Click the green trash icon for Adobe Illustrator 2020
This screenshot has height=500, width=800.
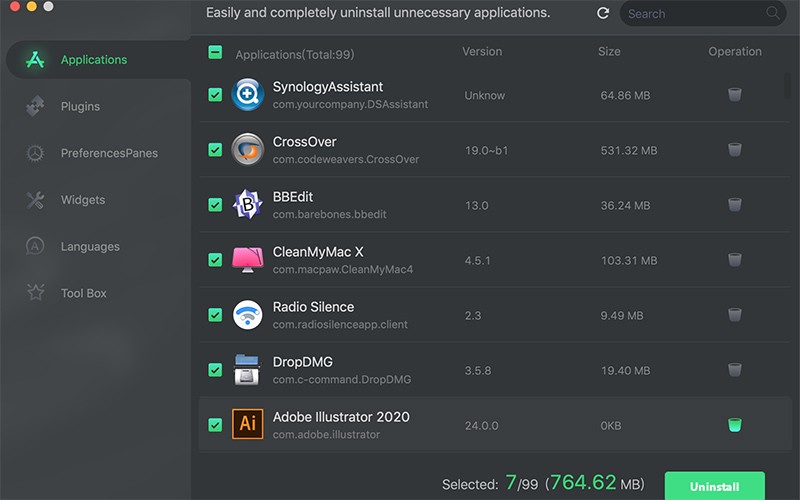tap(735, 424)
